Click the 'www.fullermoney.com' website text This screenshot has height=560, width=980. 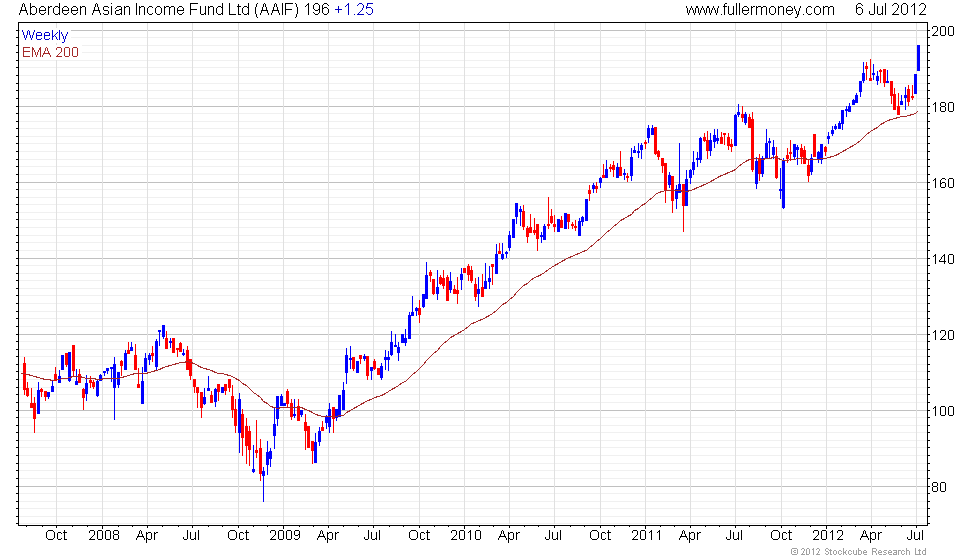pos(760,10)
